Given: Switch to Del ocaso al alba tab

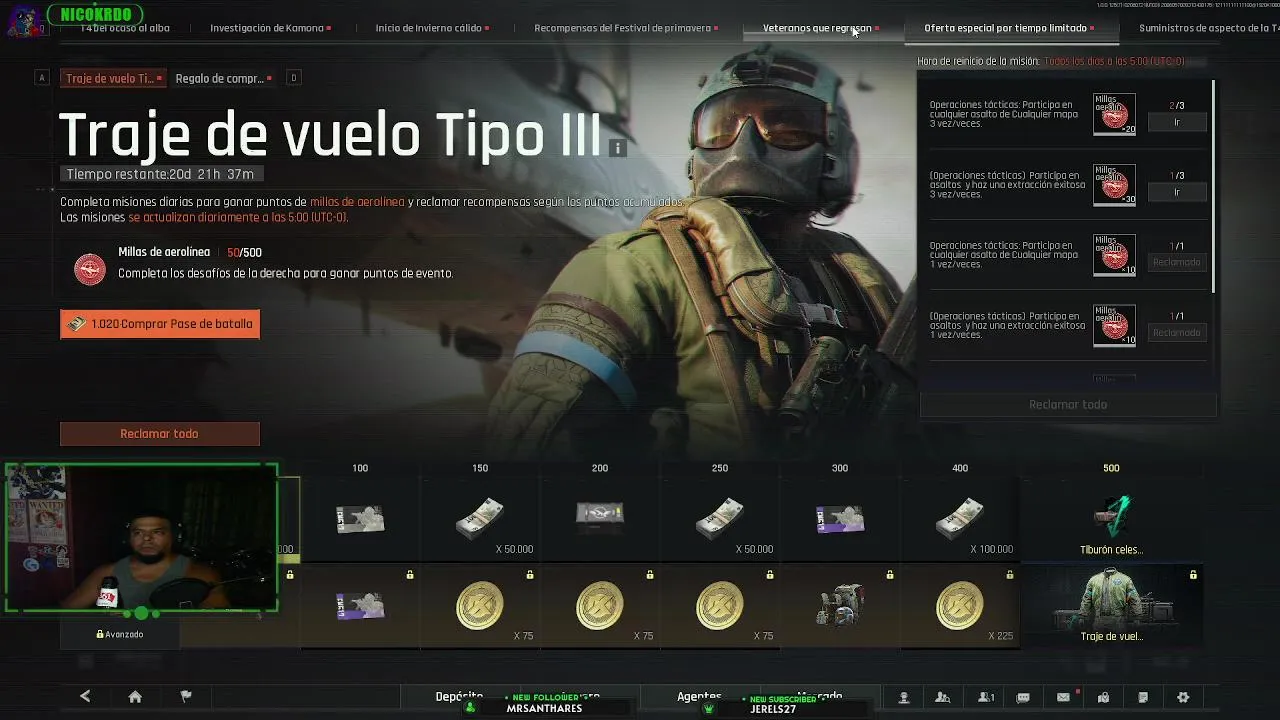Looking at the screenshot, I should (x=125, y=28).
